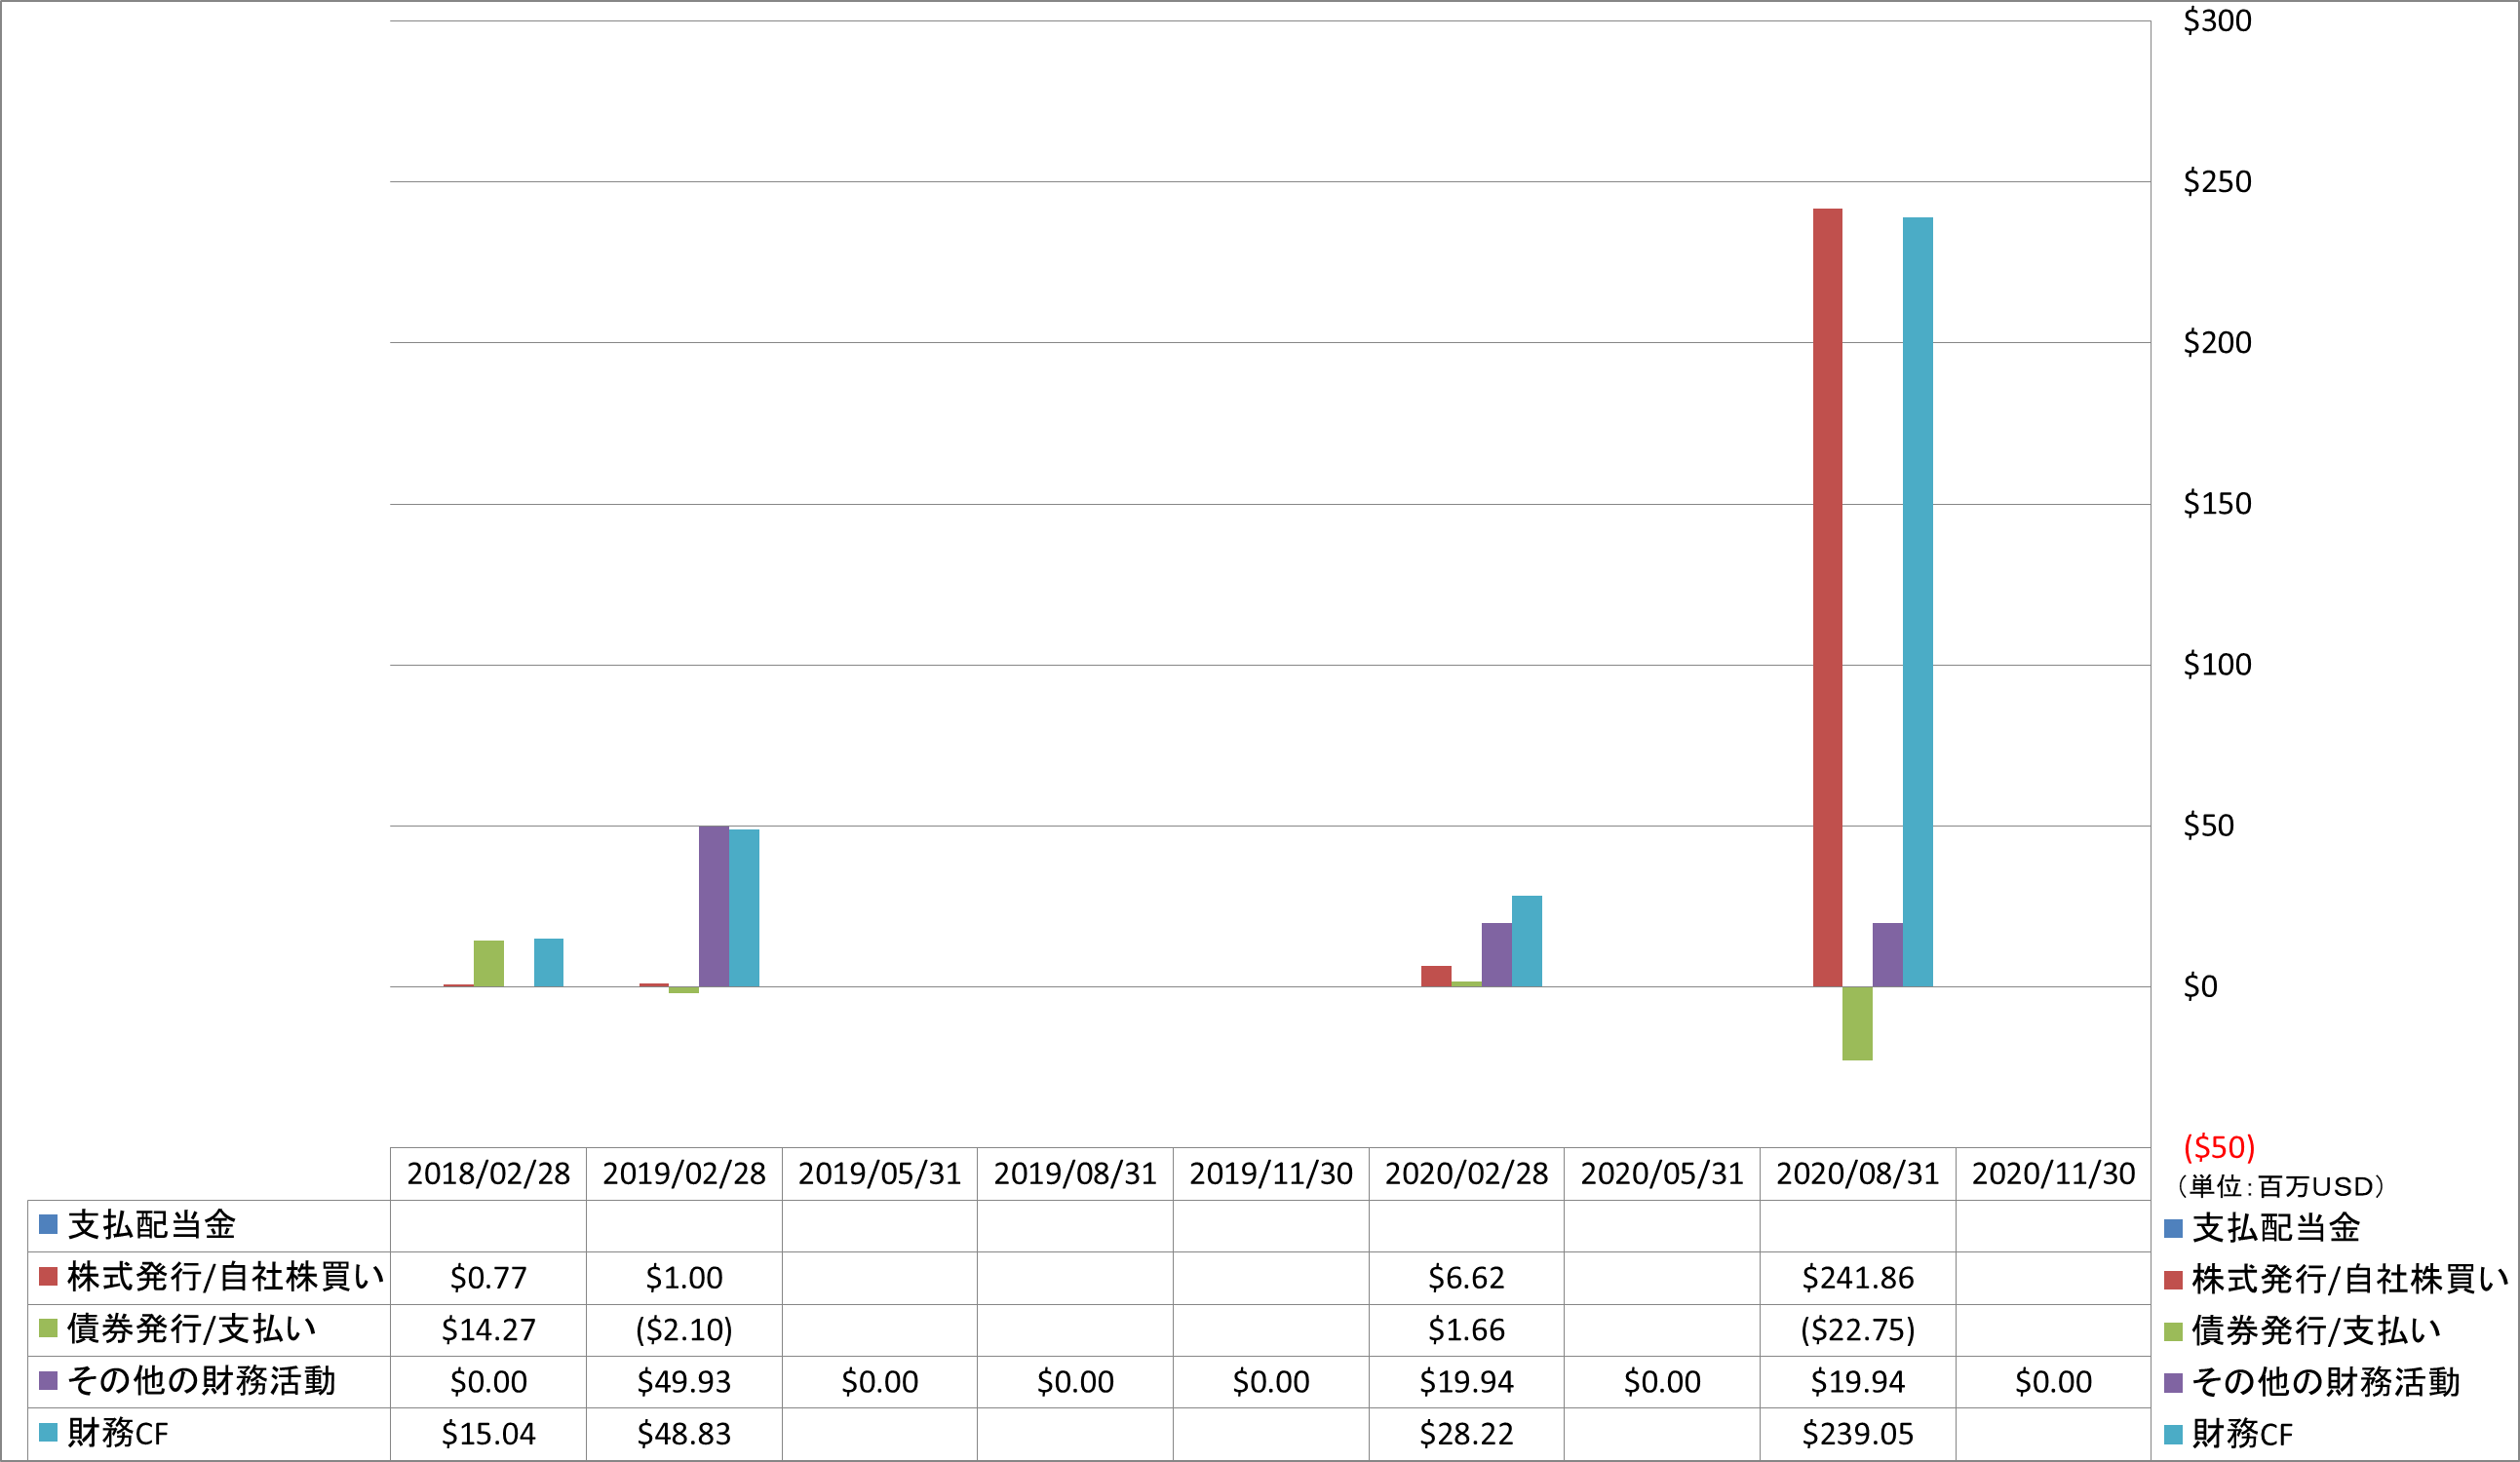Select the red 2020/02/28 stock issuance bar

coord(1436,976)
